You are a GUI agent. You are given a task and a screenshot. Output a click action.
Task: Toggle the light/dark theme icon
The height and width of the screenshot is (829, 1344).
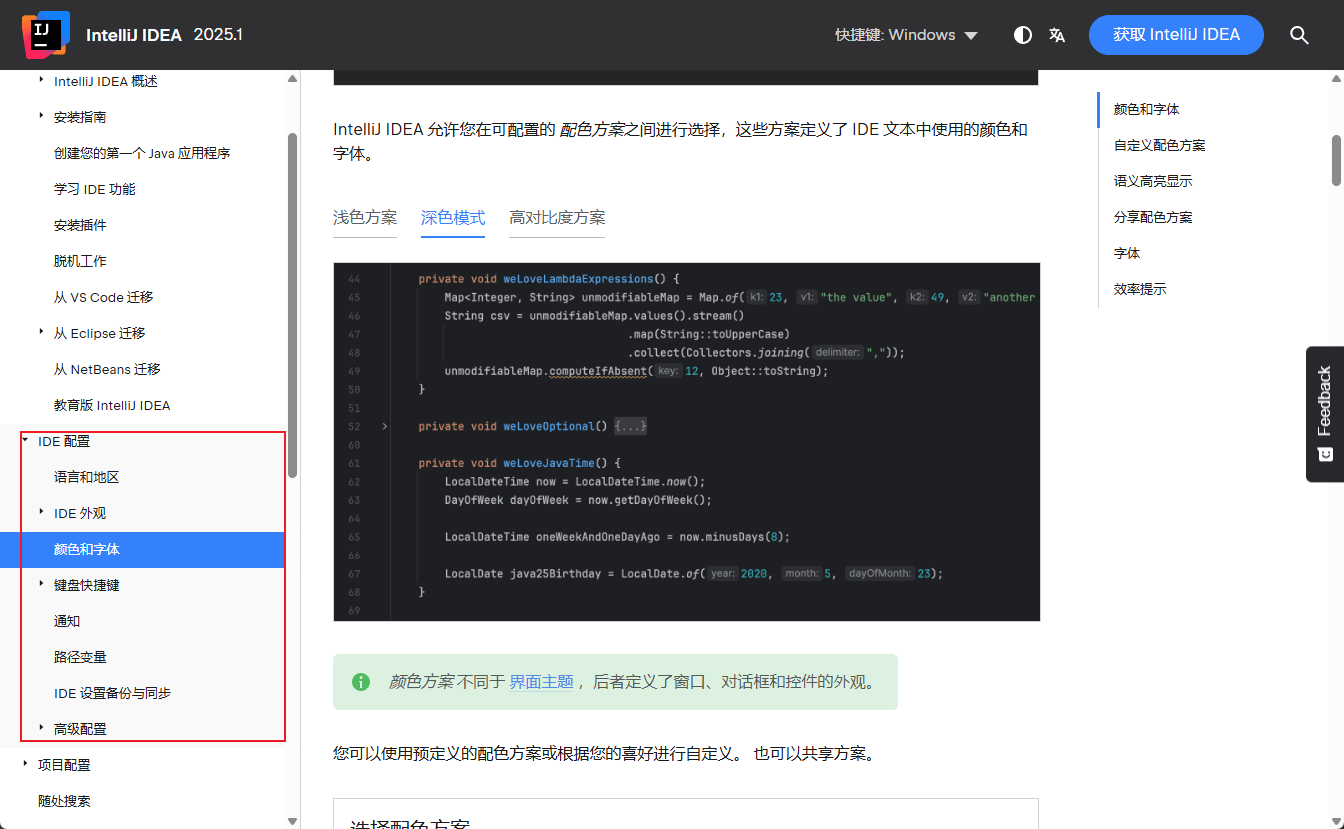(1022, 35)
